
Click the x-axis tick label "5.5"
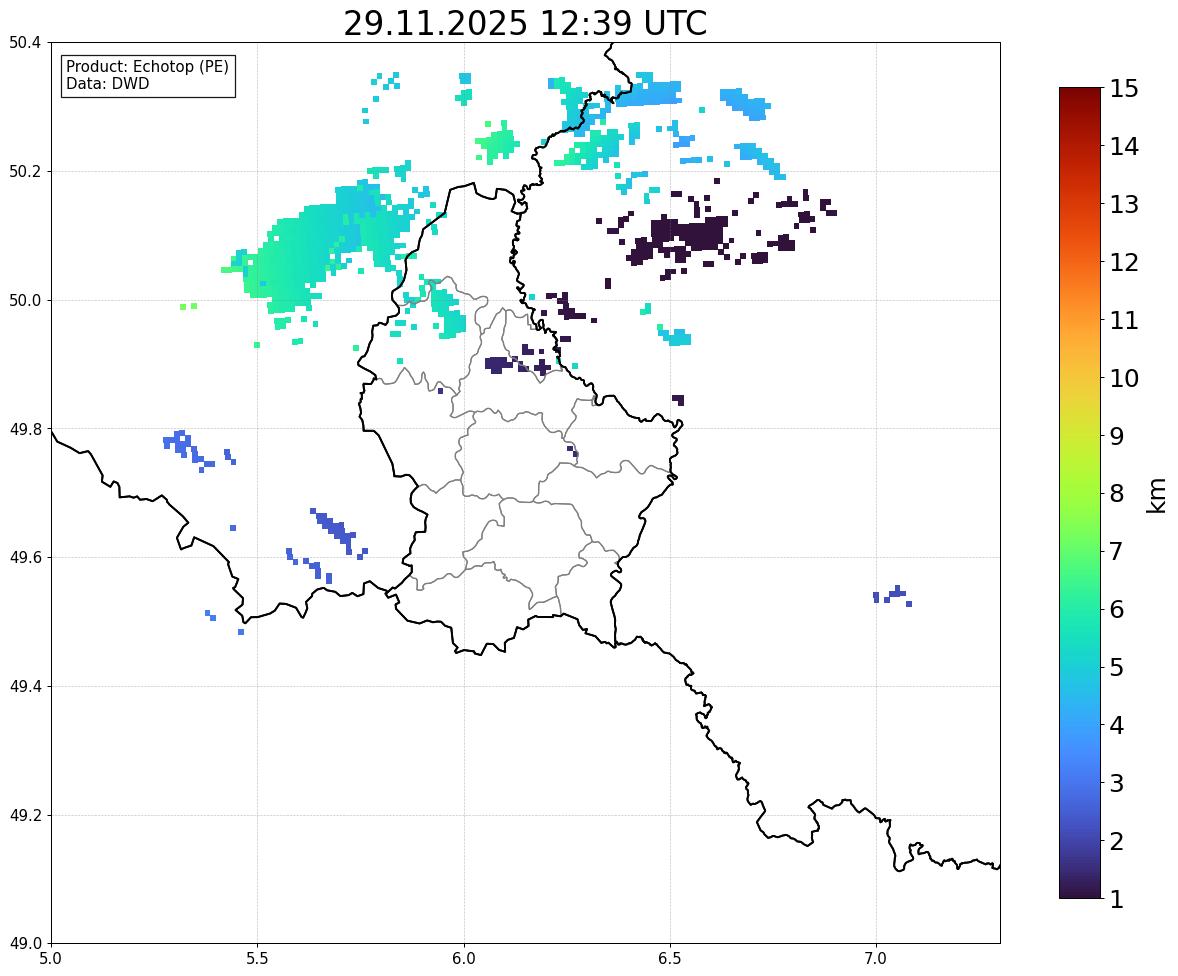(257, 959)
